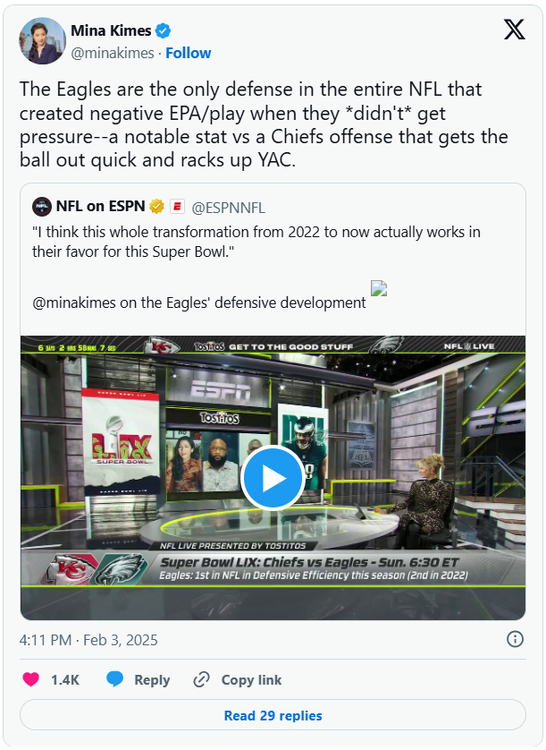This screenshot has width=546, height=750.
Task: Click the 4:11 PM Feb 3 timestamp
Action: click(x=88, y=640)
